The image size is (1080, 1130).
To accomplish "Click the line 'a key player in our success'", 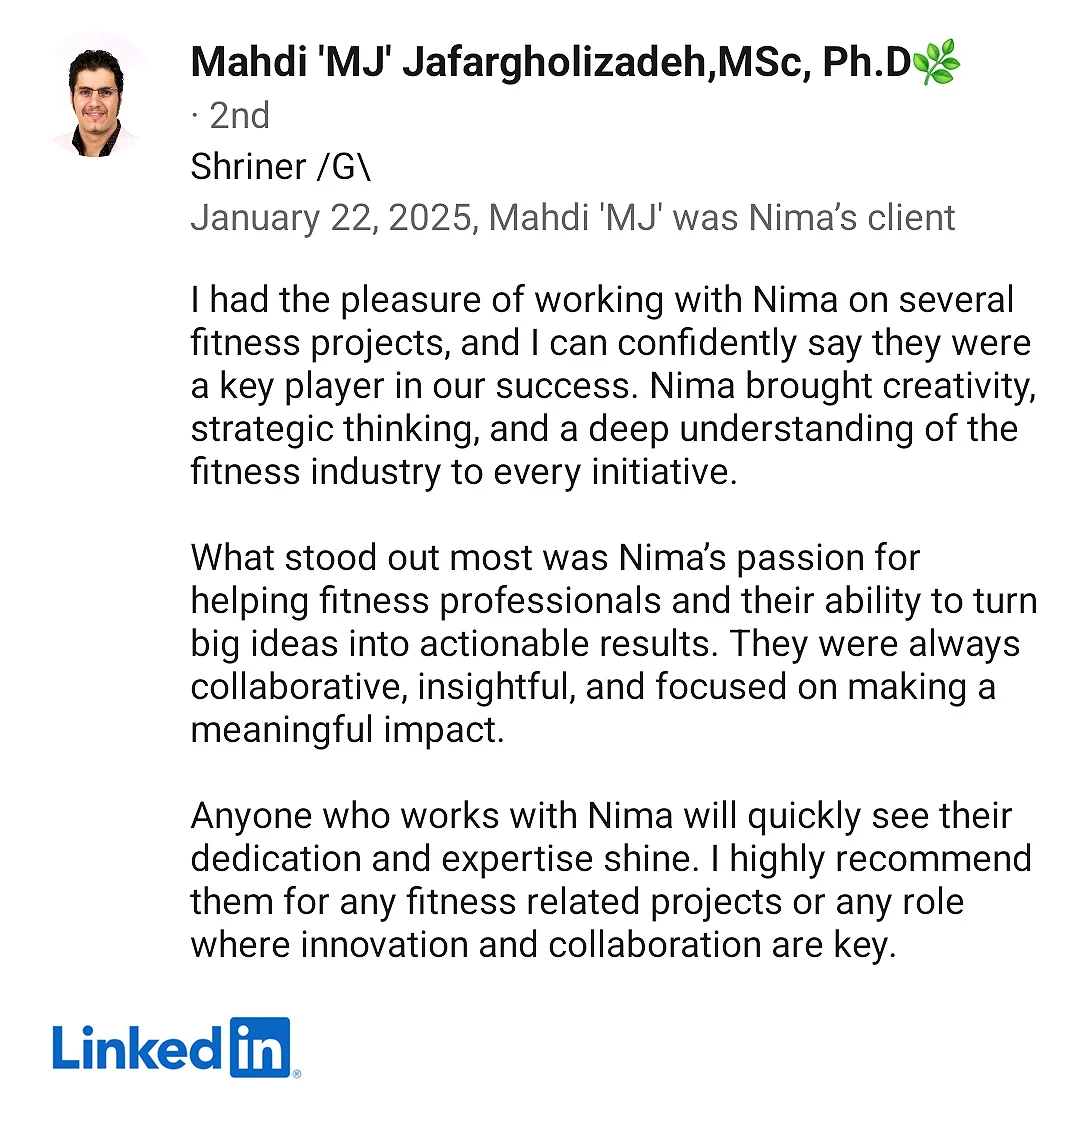I will 613,386.
